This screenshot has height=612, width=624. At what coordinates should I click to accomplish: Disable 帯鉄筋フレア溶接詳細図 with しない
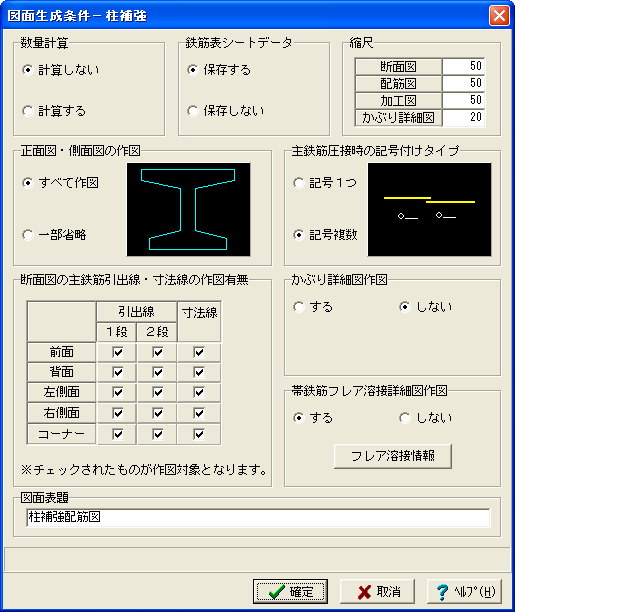click(425, 418)
